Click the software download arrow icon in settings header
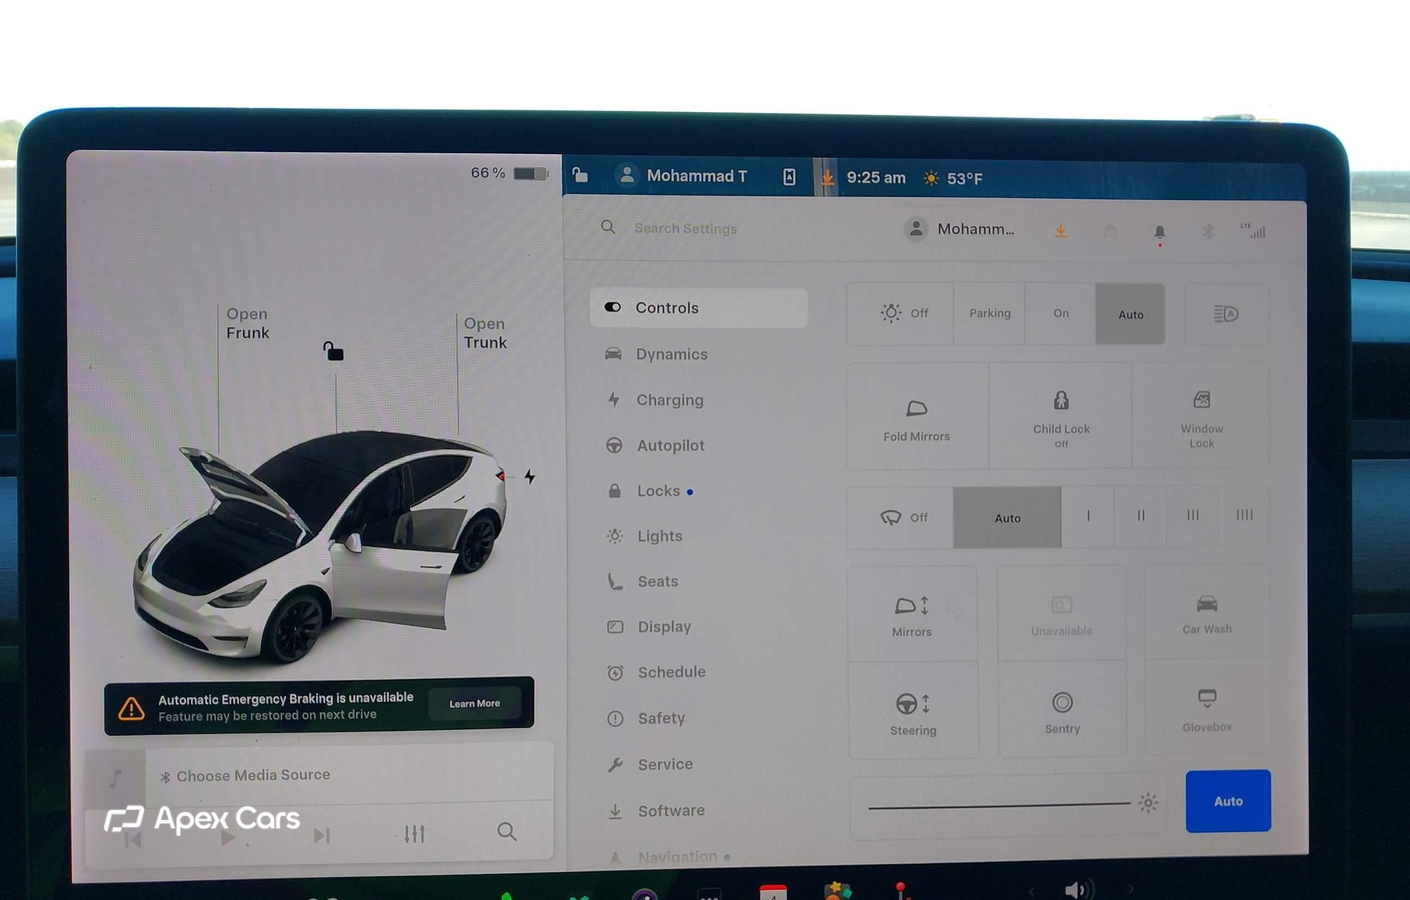1410x900 pixels. coord(1060,231)
